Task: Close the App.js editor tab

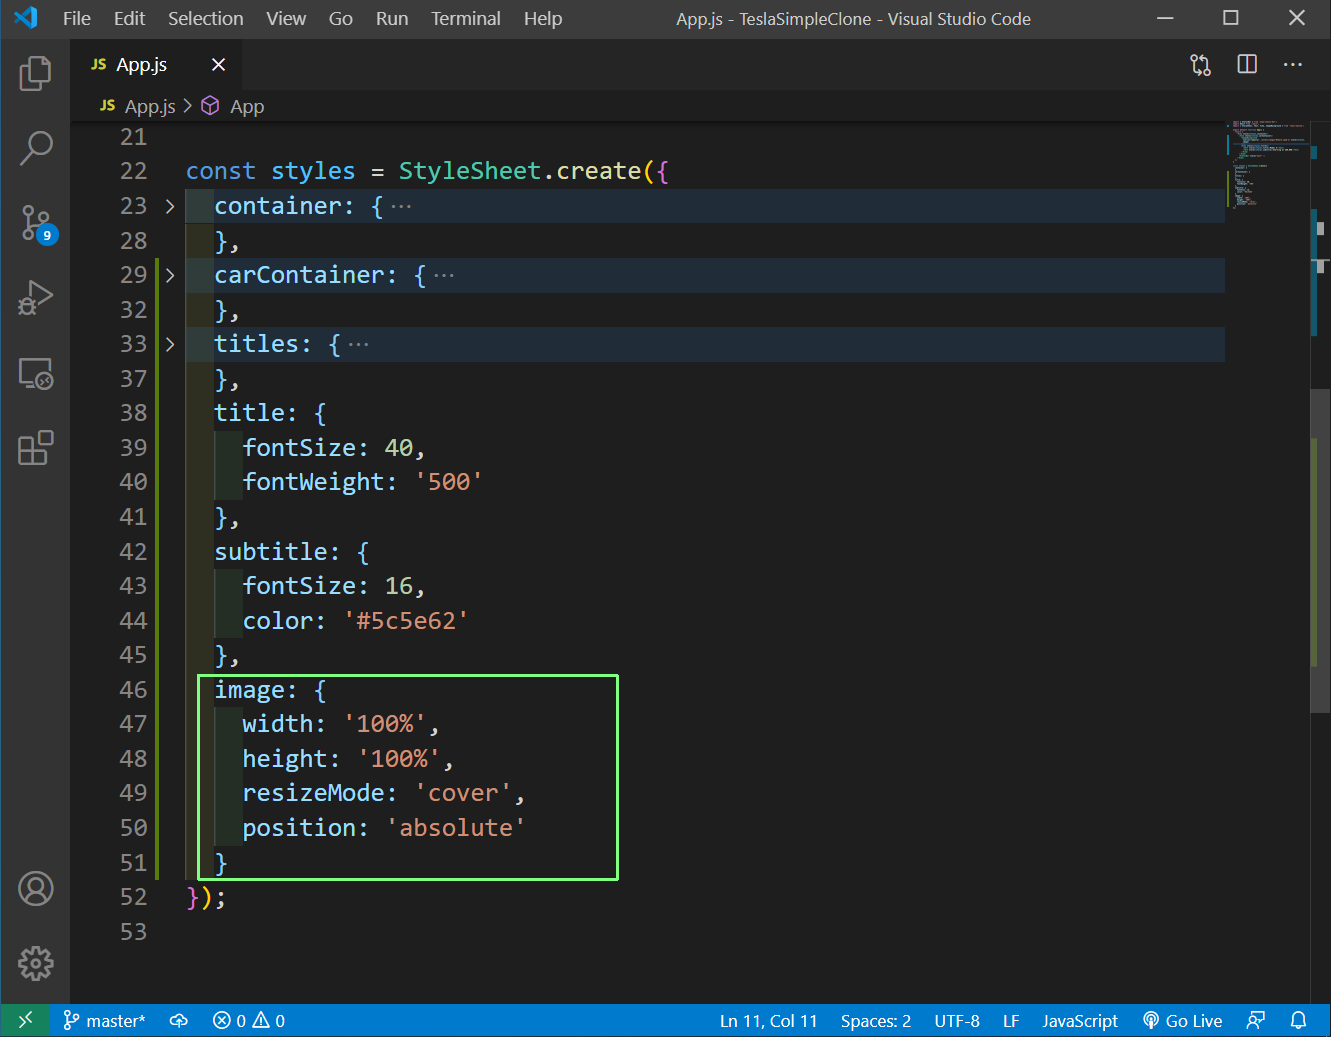Action: pos(218,65)
